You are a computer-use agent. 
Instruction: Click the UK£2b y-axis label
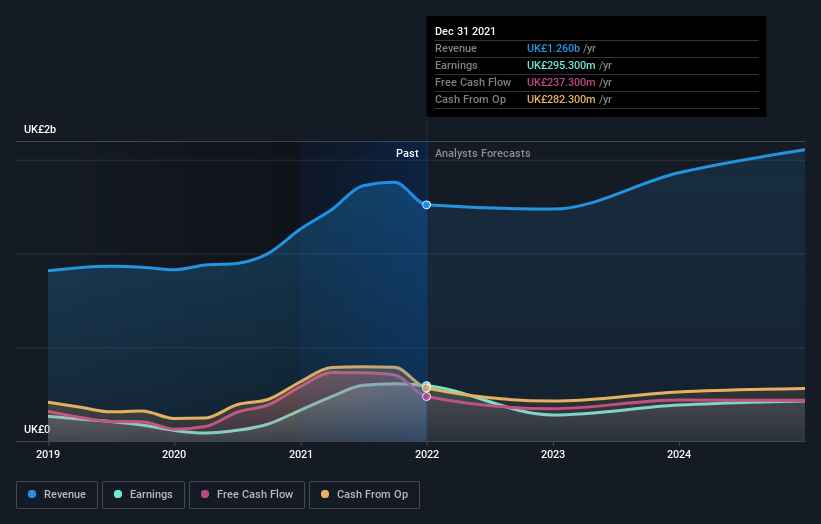coord(40,129)
